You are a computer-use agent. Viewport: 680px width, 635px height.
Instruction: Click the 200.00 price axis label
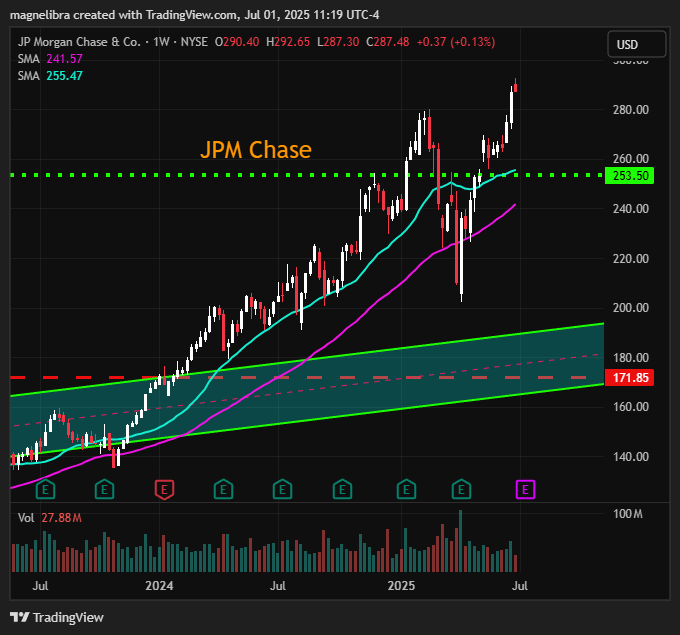(631, 308)
